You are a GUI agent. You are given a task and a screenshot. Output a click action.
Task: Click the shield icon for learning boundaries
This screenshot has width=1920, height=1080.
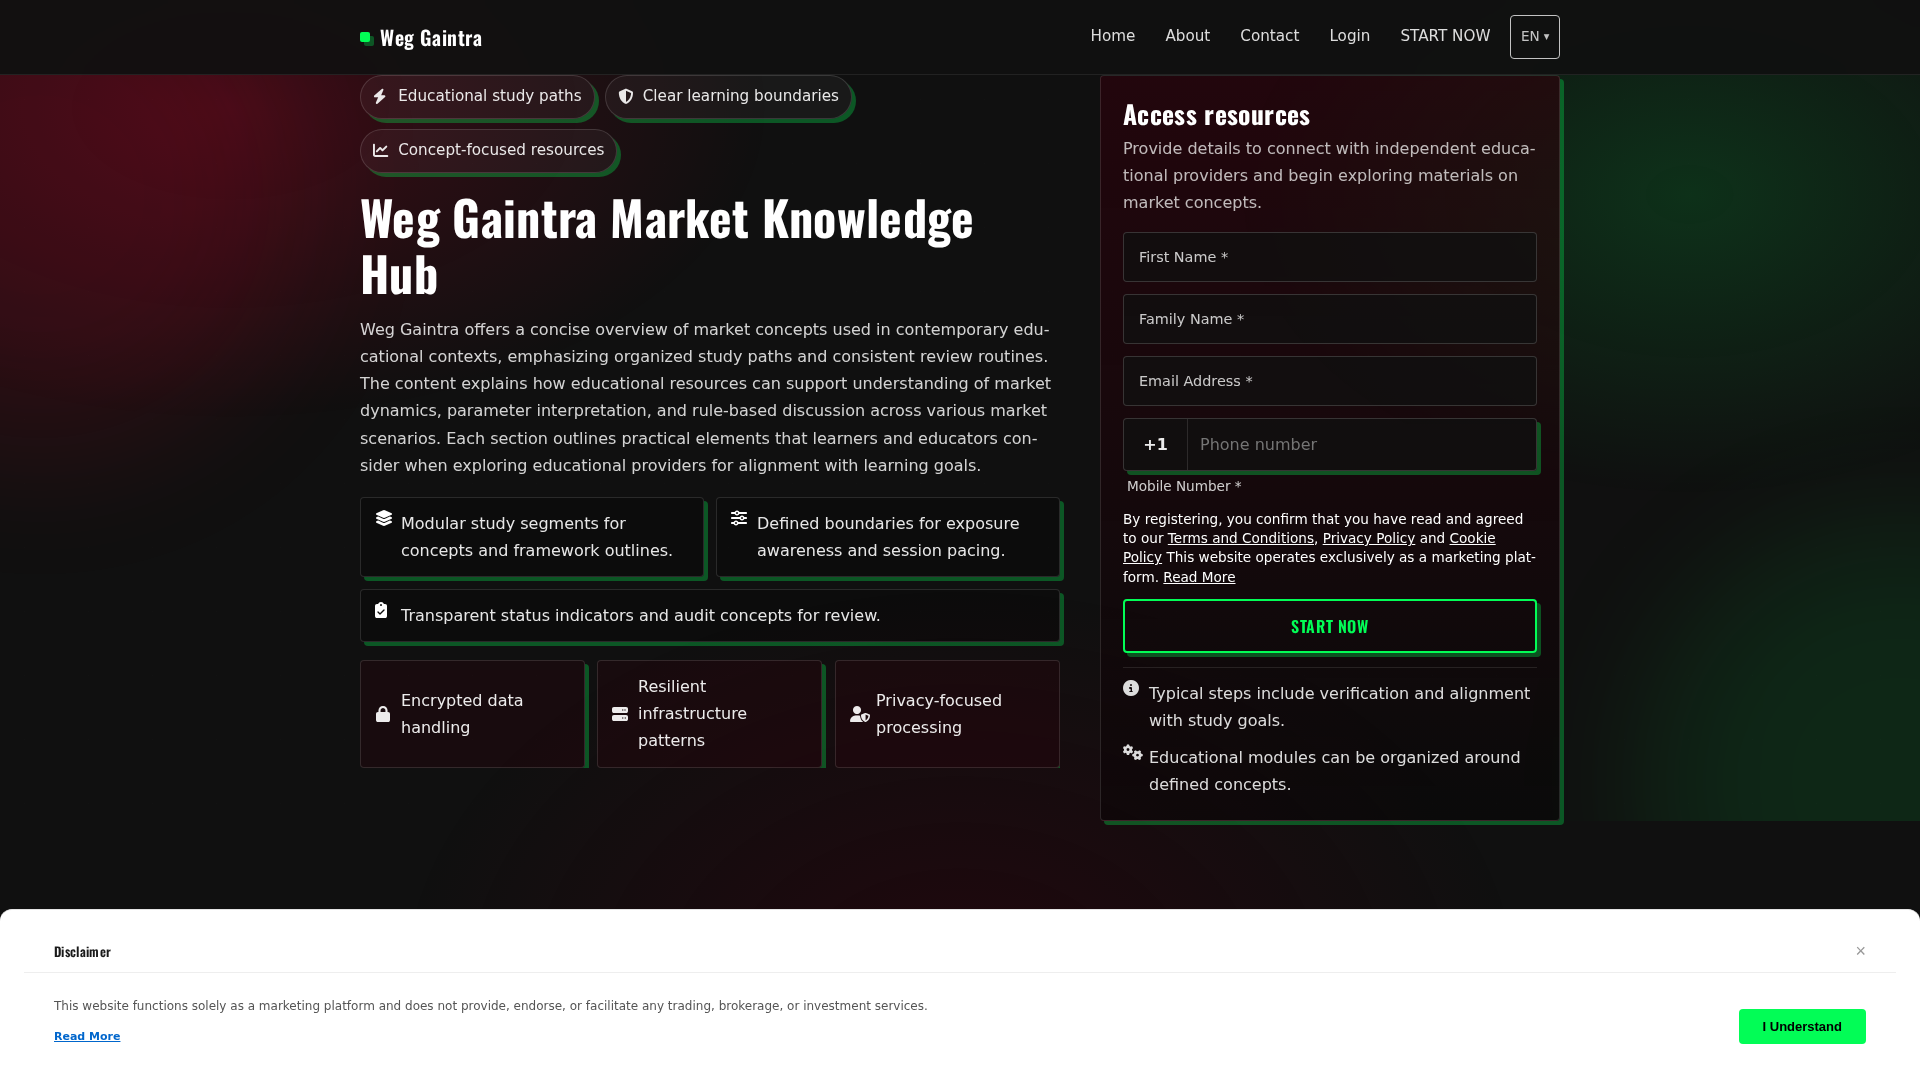pos(626,97)
